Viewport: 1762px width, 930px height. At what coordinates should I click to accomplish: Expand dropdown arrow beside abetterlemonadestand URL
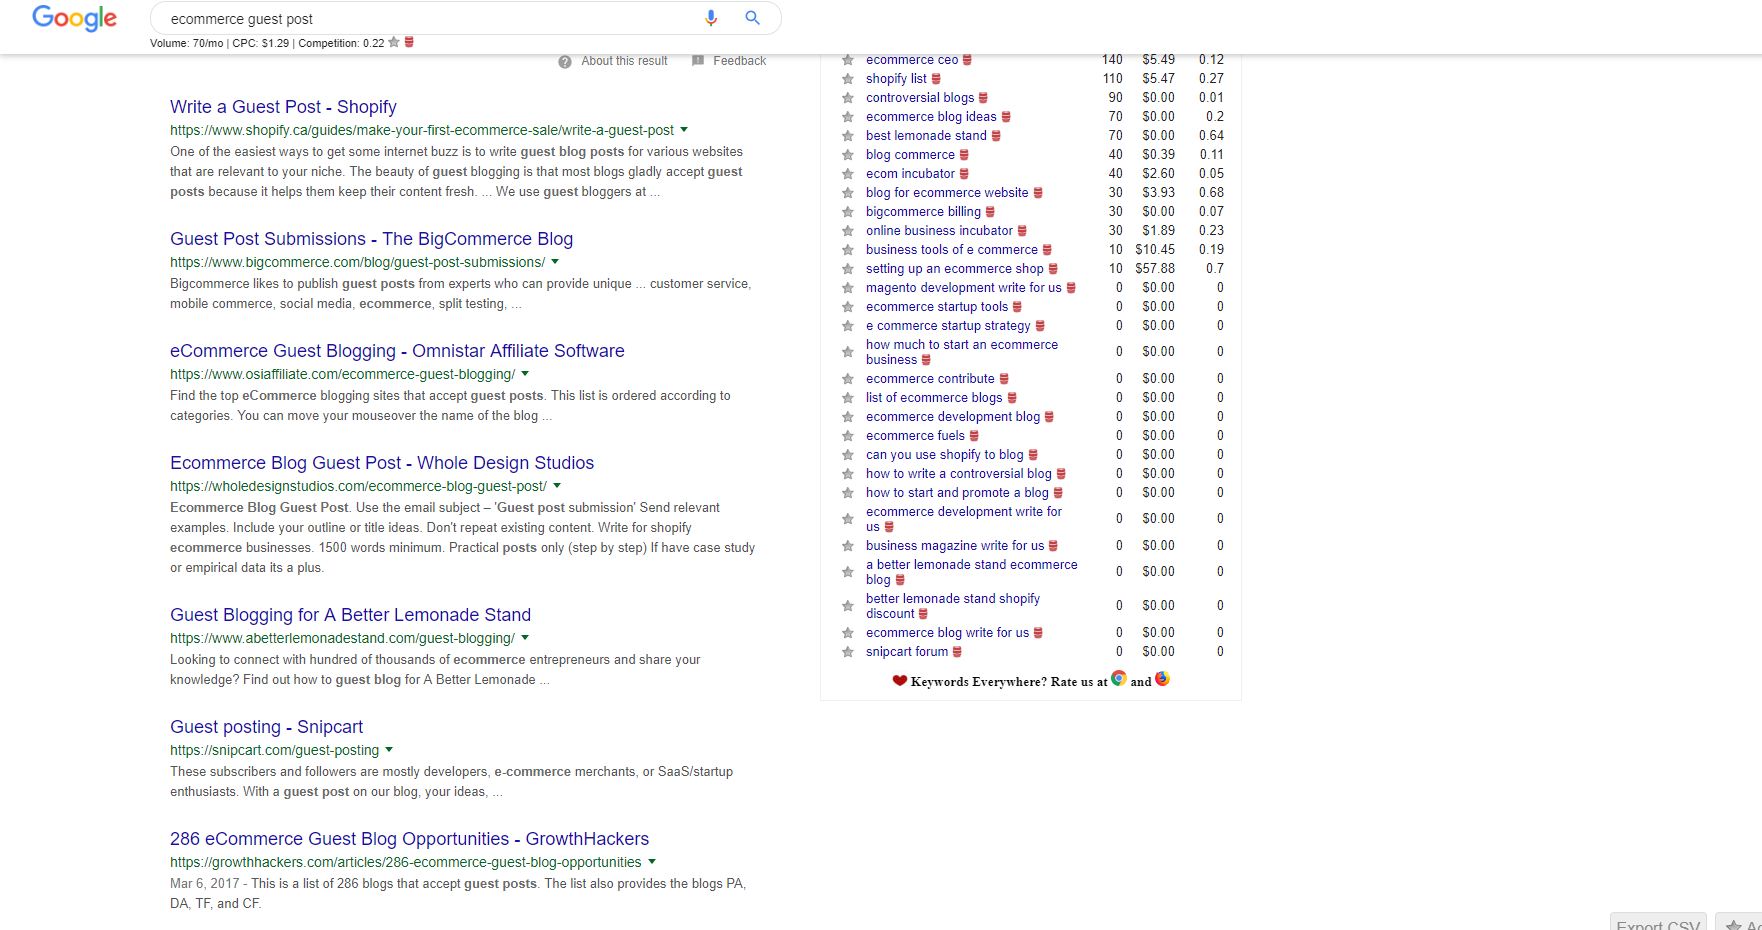[525, 638]
